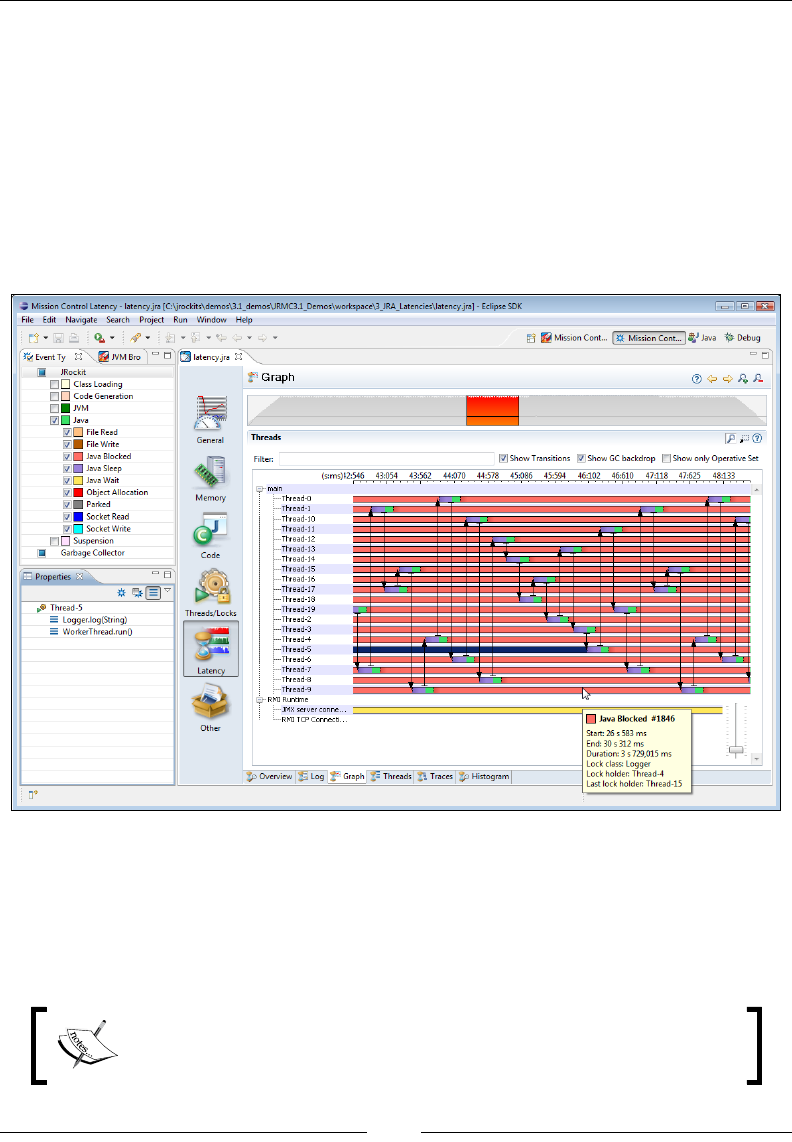Check the Code Generation checkbox
Image resolution: width=792 pixels, height=1142 pixels.
coord(54,397)
